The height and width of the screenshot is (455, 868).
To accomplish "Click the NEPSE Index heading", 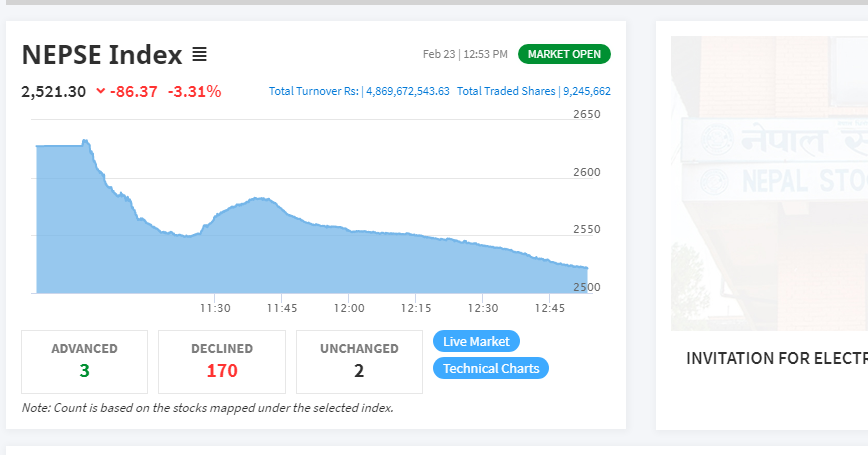I will [x=102, y=54].
